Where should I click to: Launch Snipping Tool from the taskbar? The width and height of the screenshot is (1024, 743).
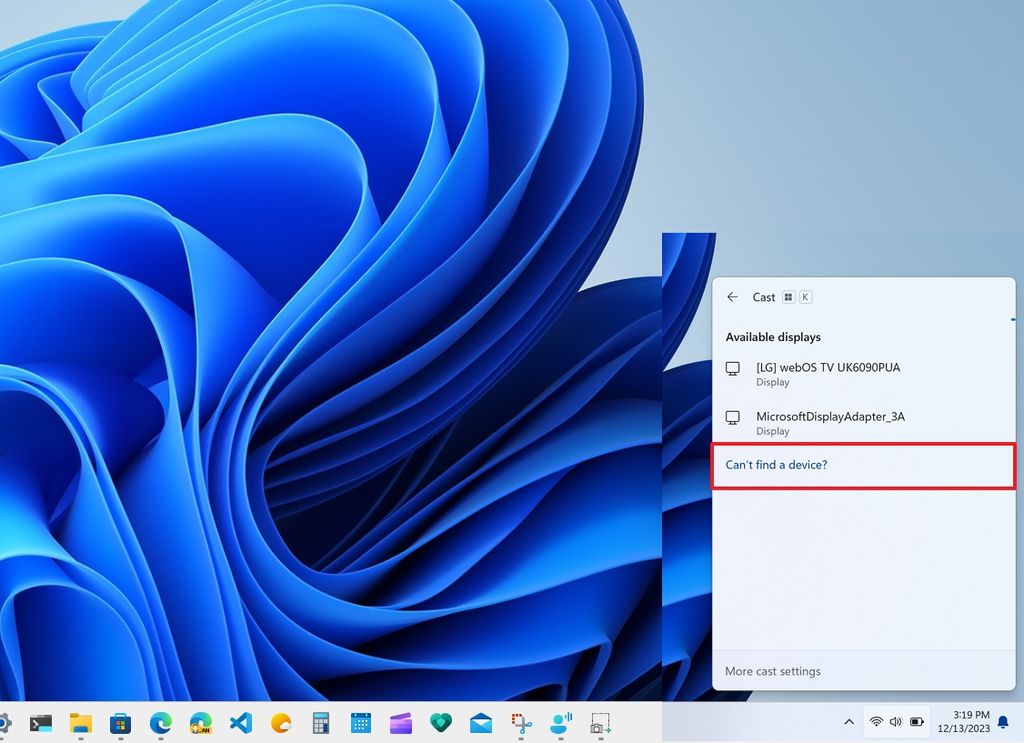pos(521,722)
